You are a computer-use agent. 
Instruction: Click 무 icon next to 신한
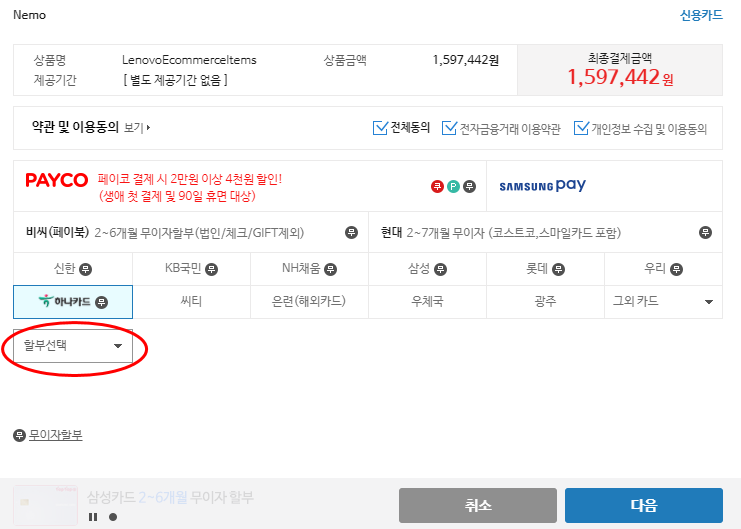[x=86, y=269]
